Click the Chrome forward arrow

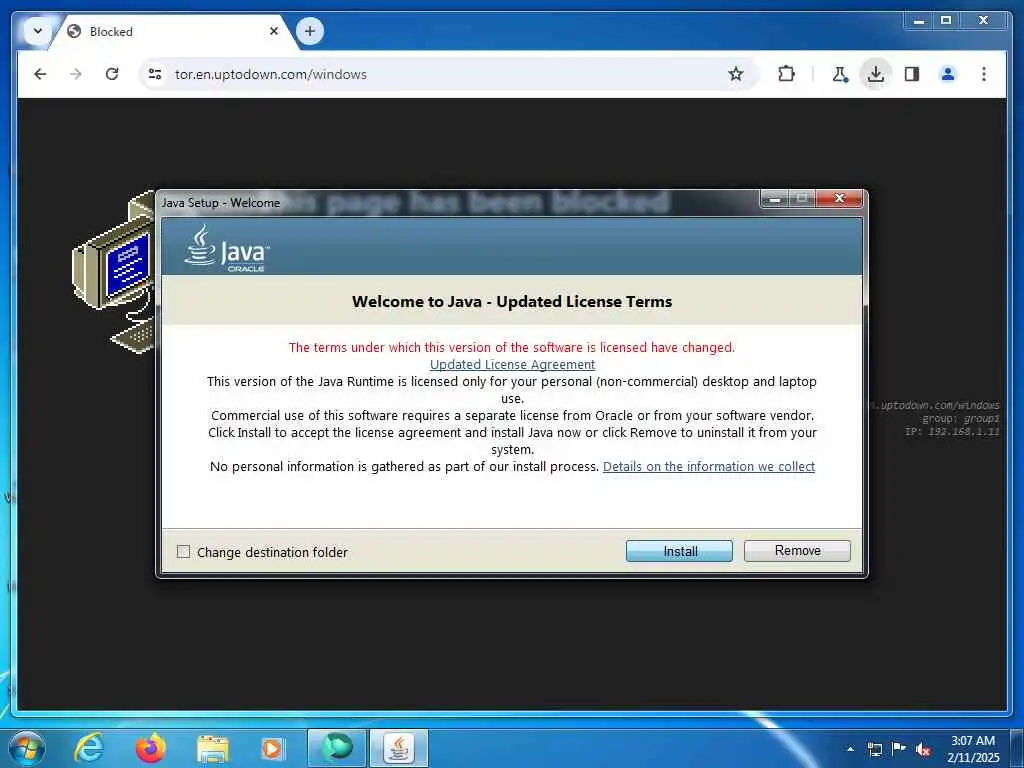click(76, 74)
